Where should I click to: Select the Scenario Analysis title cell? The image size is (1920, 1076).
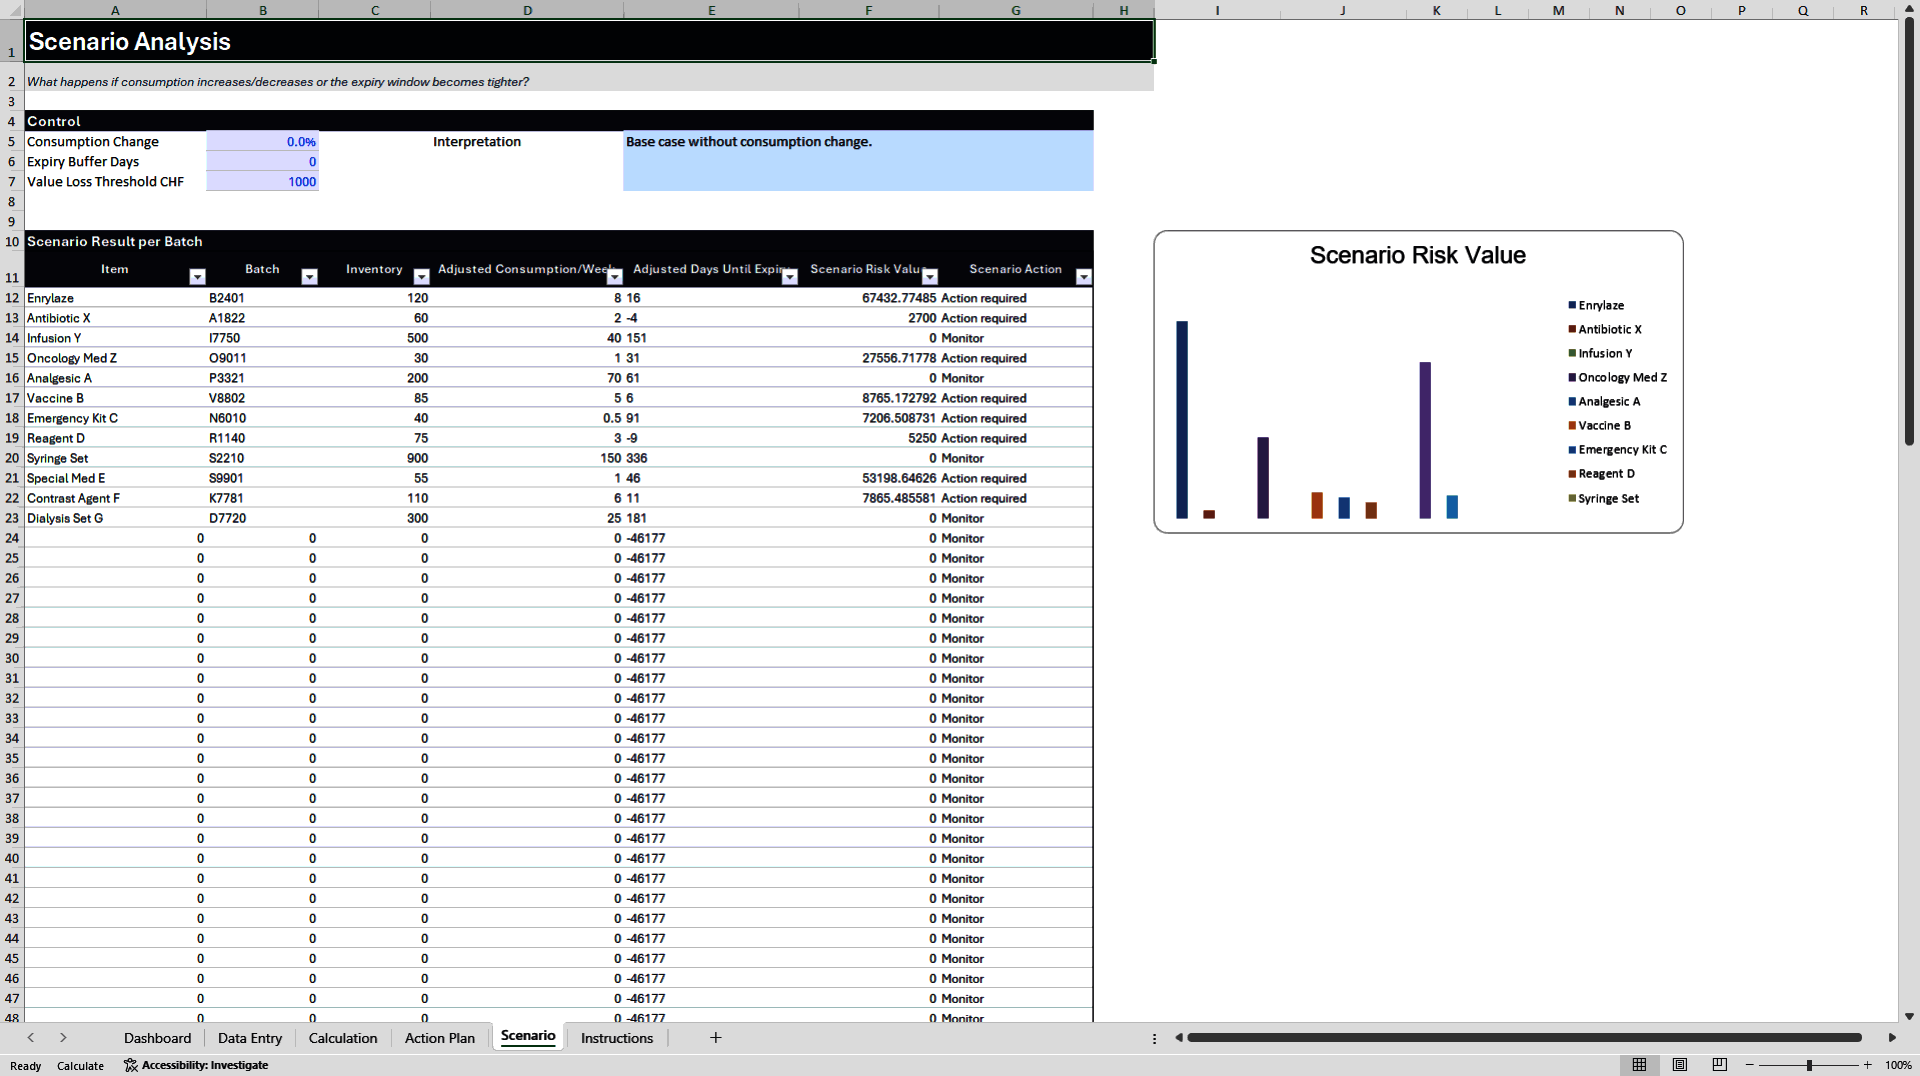(x=589, y=41)
